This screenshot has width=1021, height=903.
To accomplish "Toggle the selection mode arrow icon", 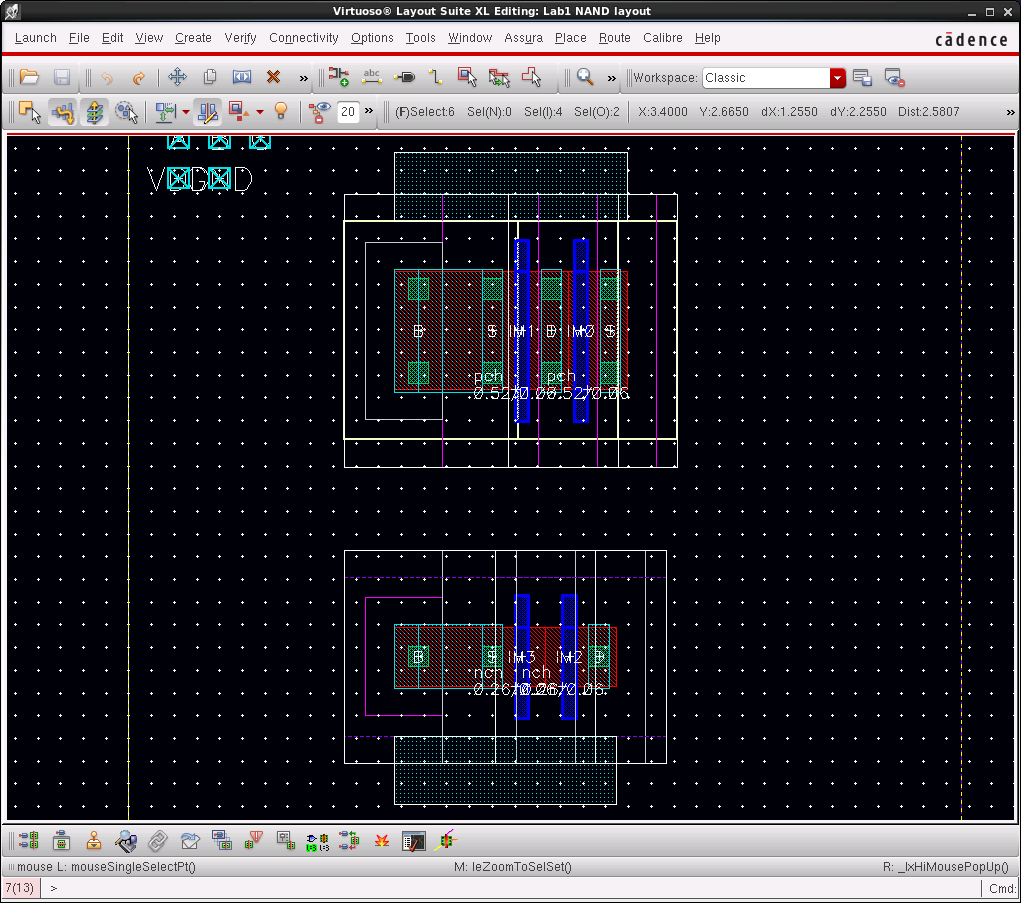I will point(30,111).
